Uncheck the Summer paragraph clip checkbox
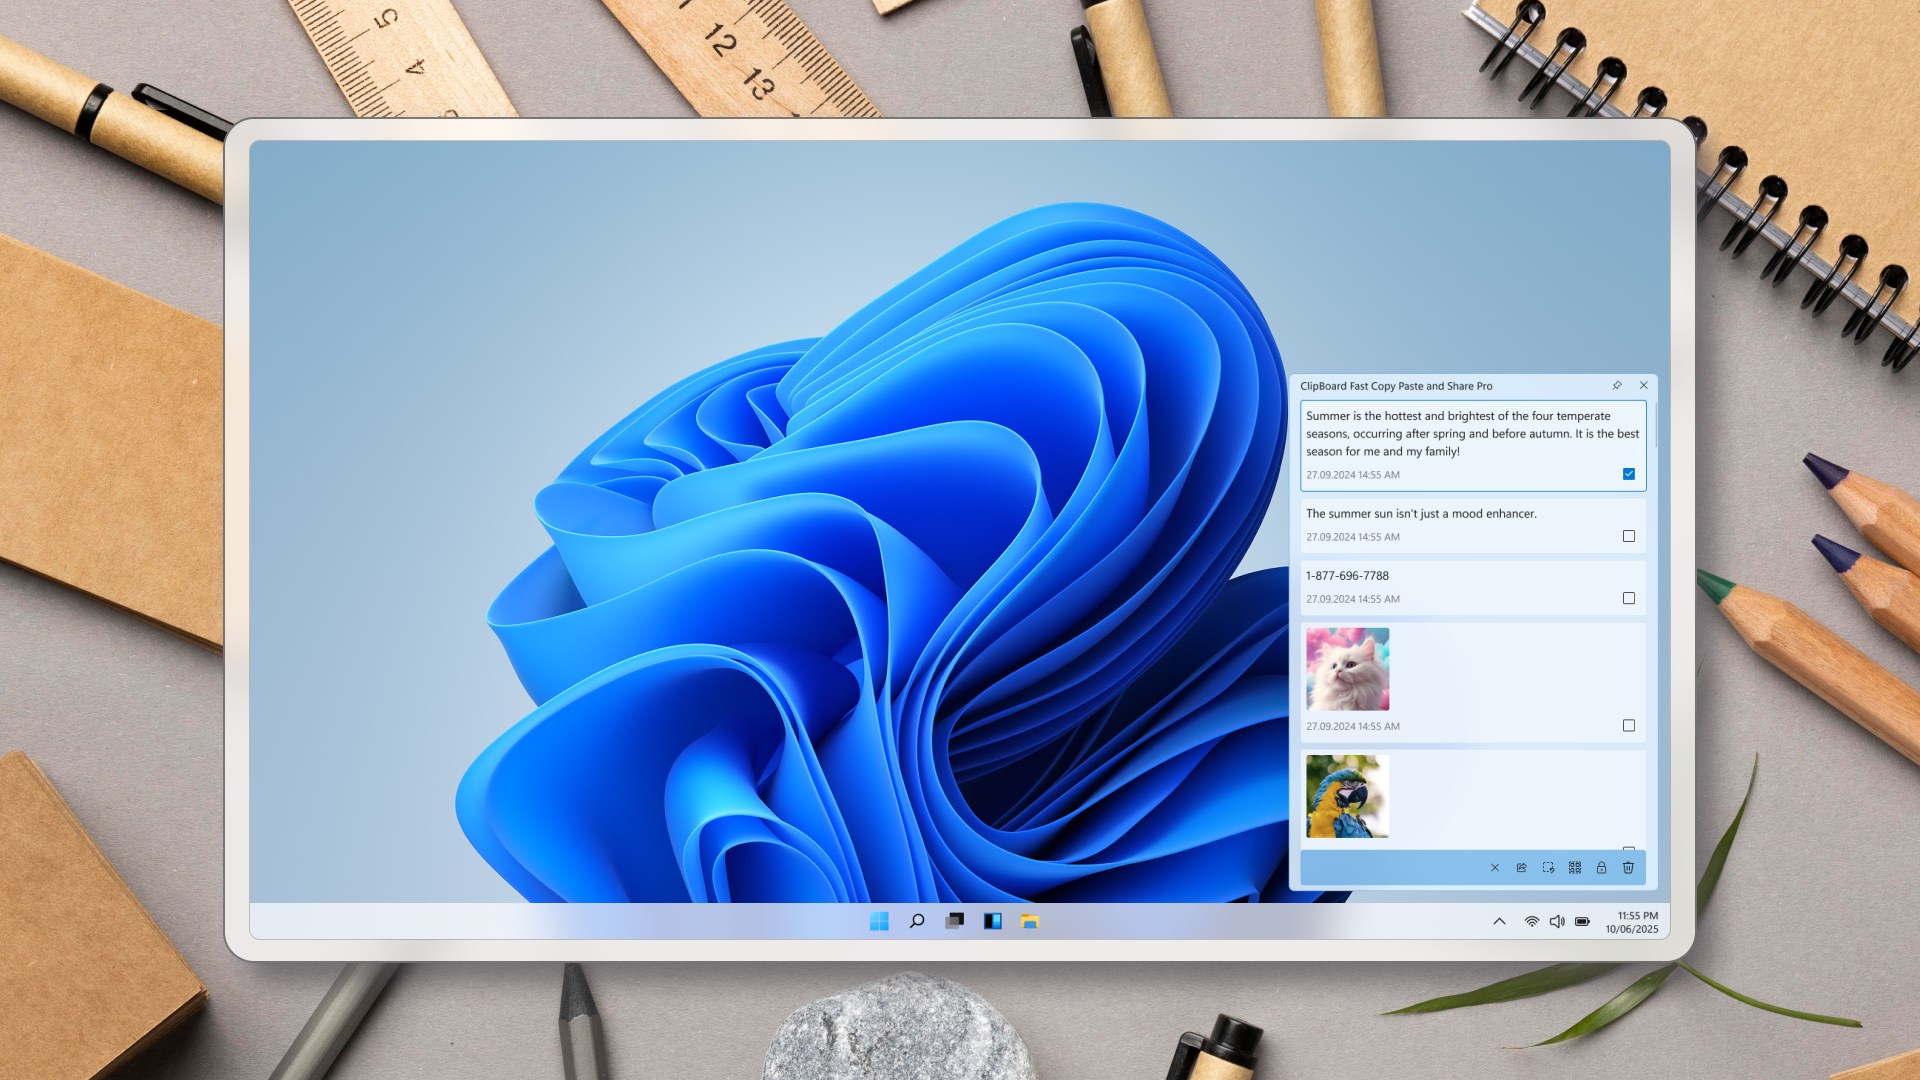 coord(1629,474)
